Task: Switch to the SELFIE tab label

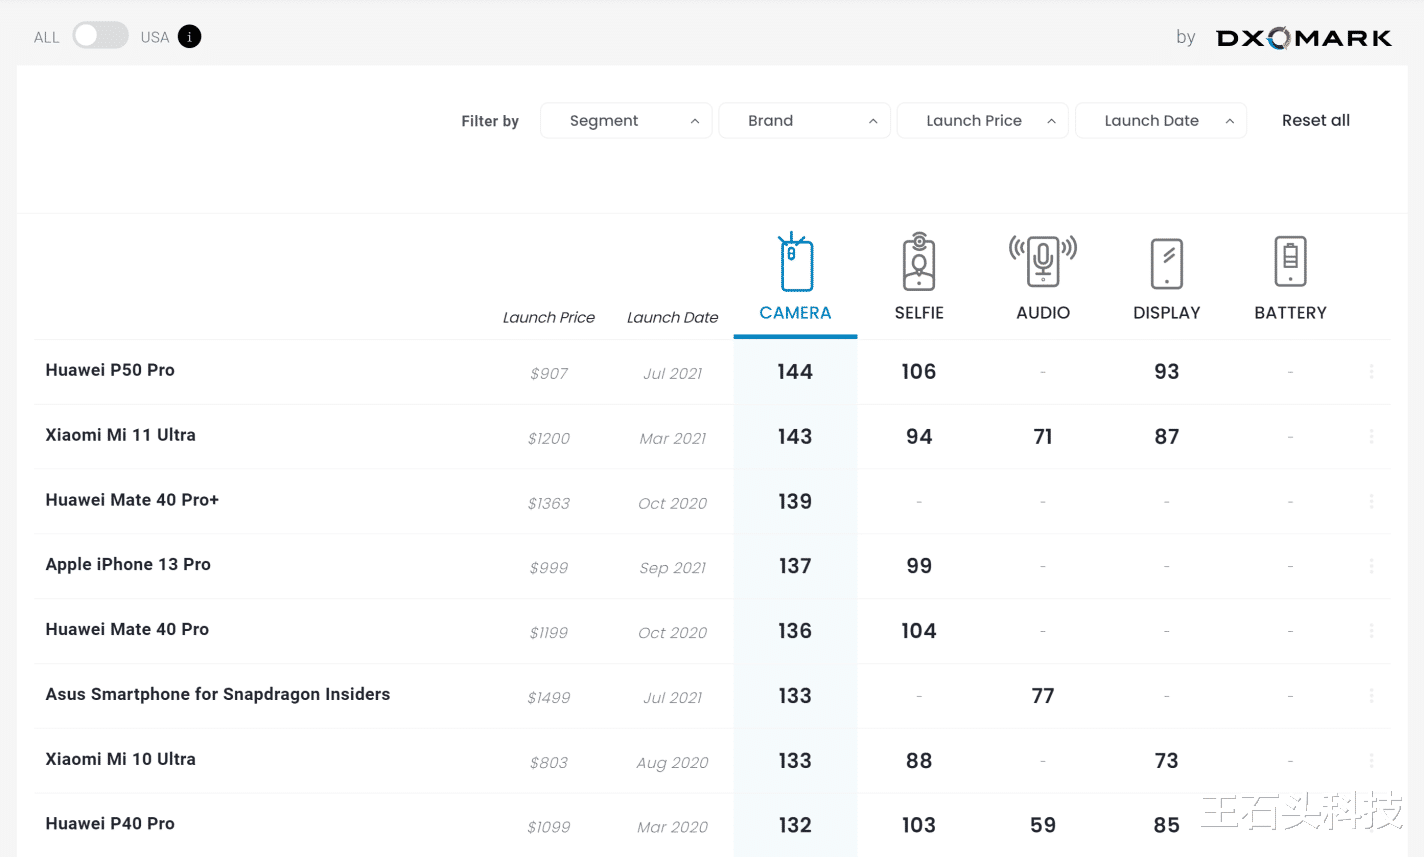Action: (919, 313)
